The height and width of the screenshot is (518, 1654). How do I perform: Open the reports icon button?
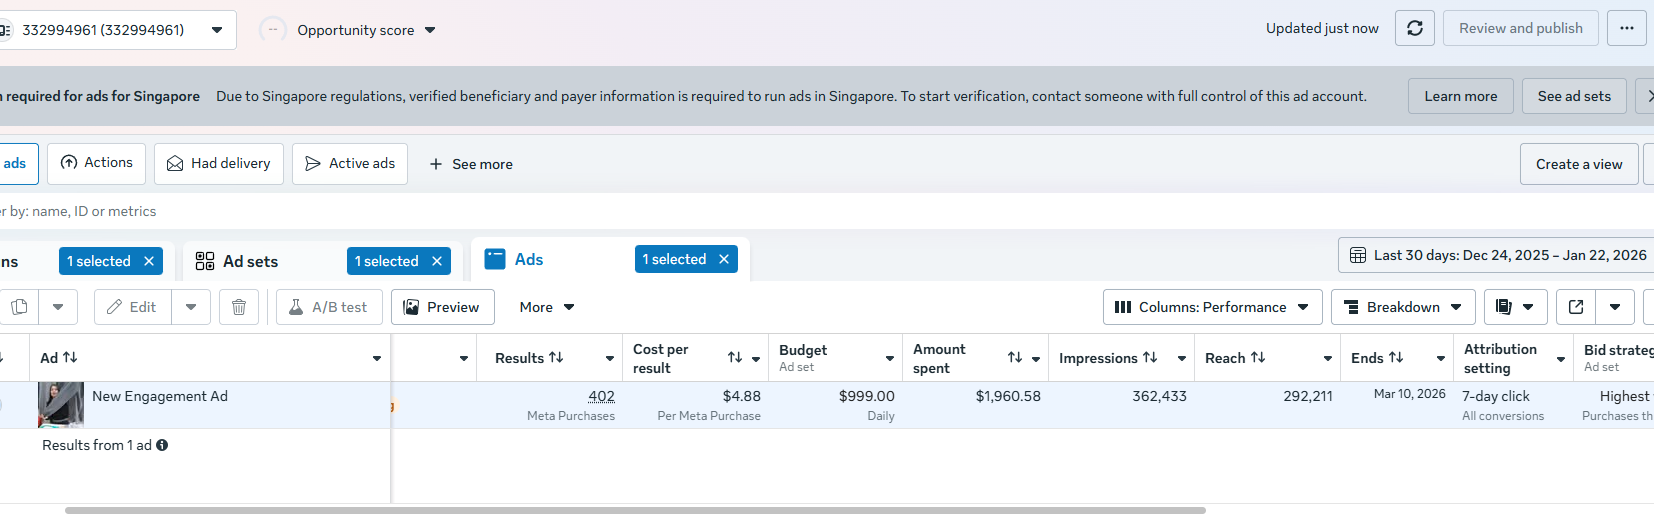coord(1504,307)
